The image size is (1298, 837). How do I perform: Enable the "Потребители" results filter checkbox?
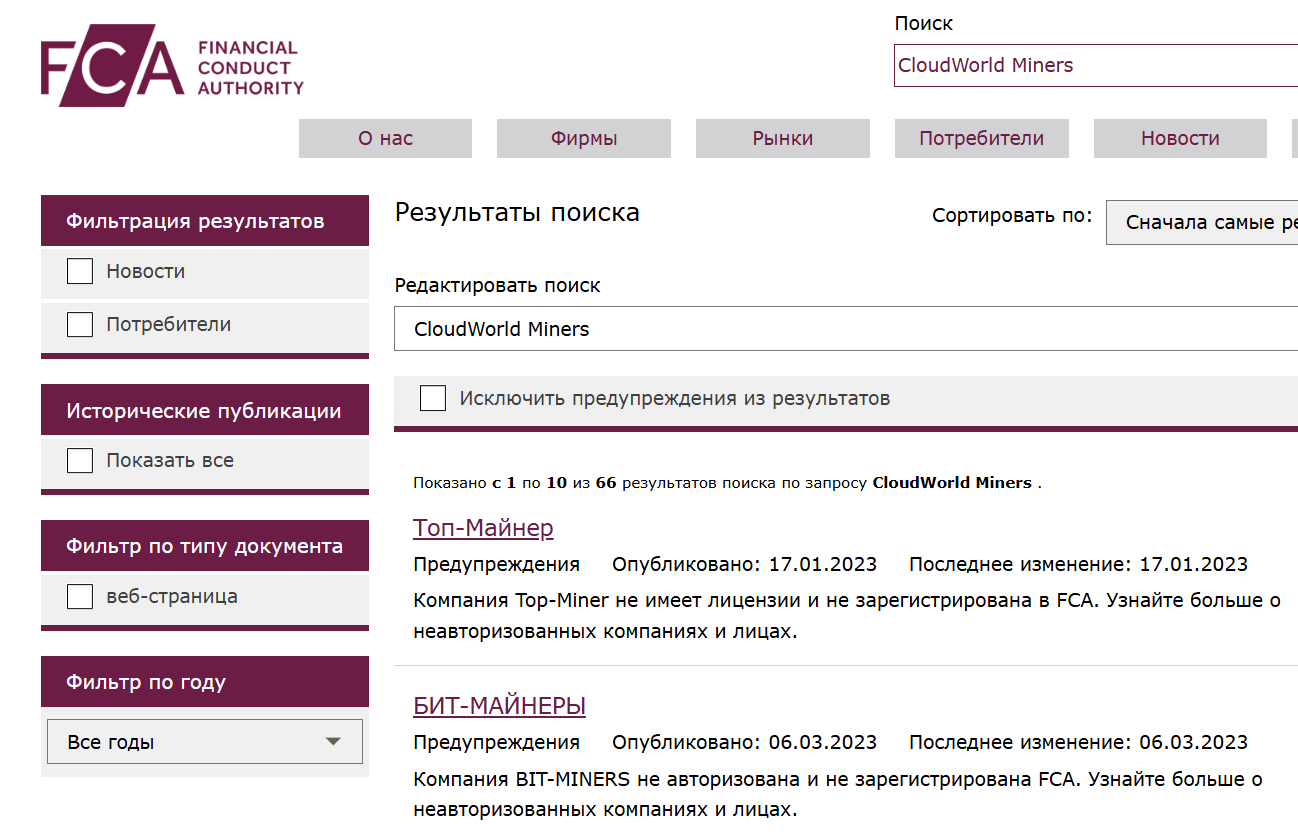click(x=79, y=324)
